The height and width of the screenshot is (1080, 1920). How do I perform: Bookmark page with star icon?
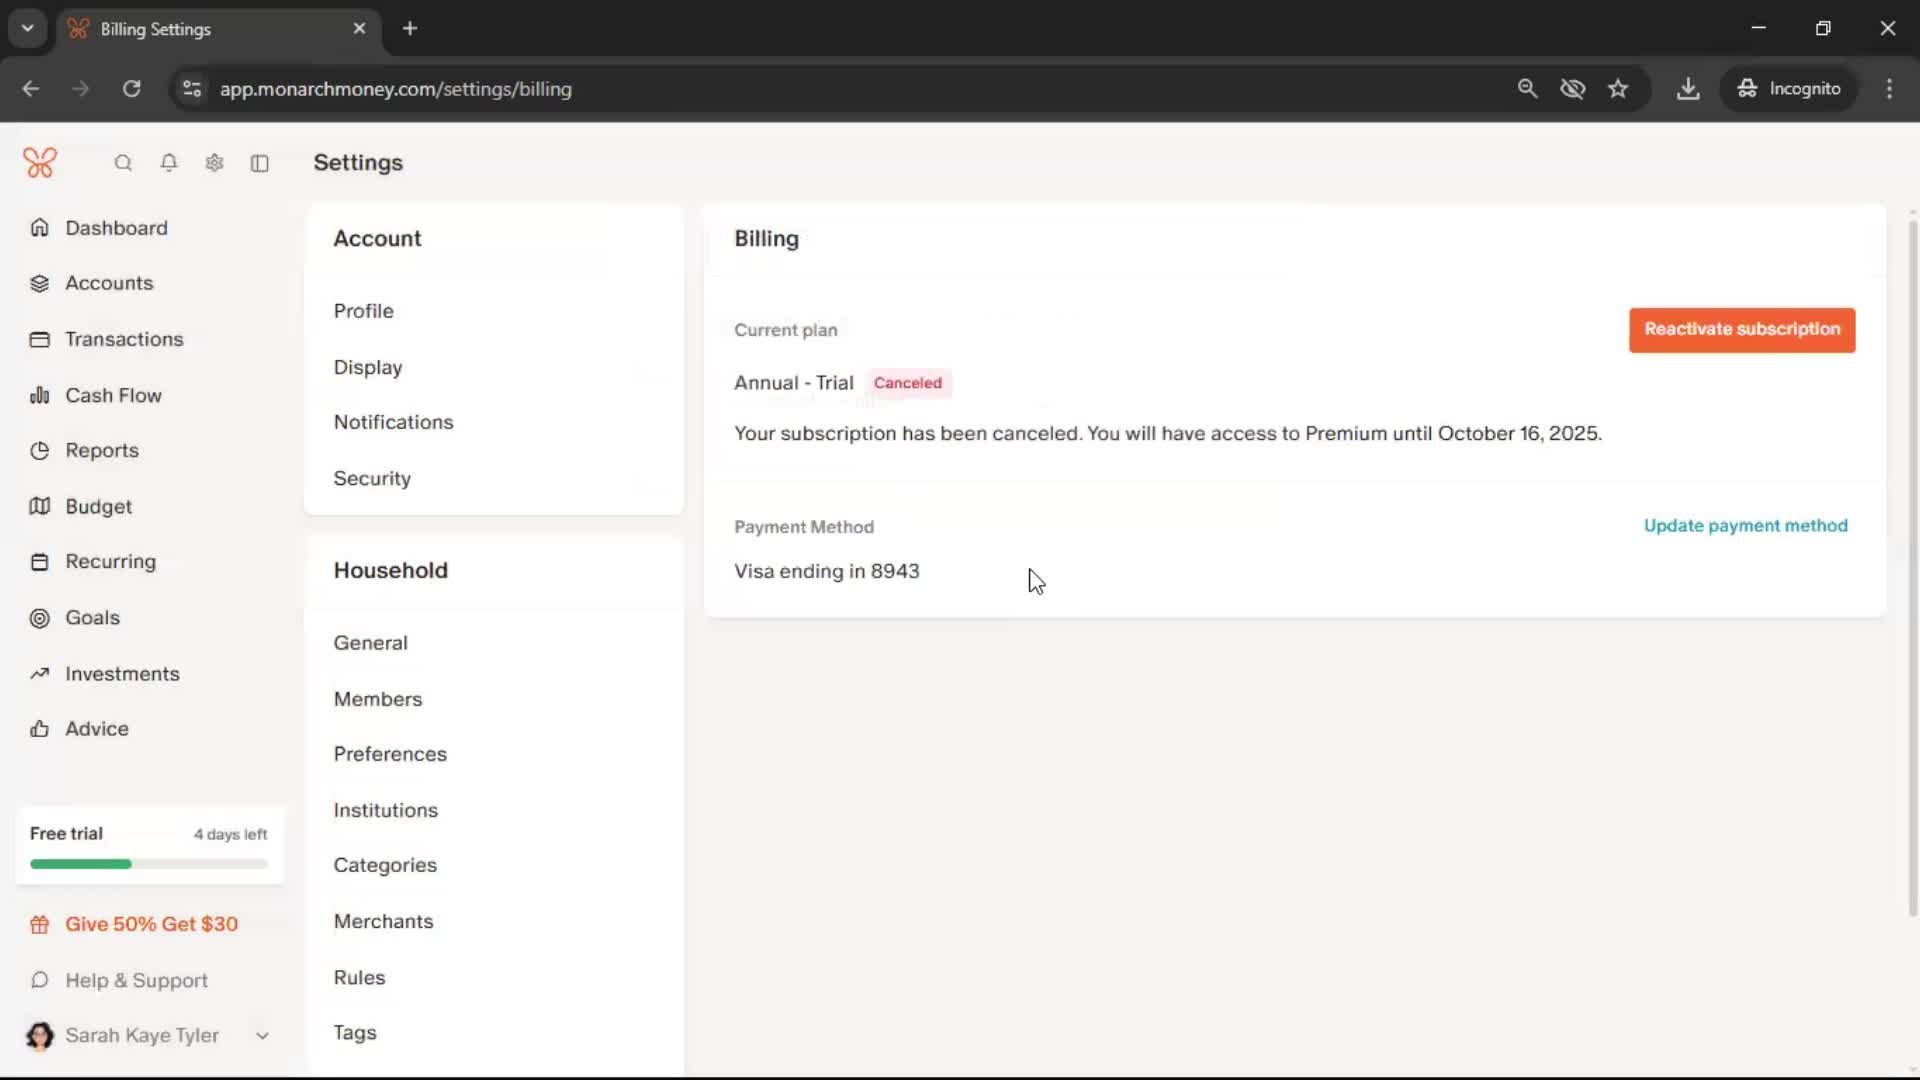click(x=1618, y=89)
